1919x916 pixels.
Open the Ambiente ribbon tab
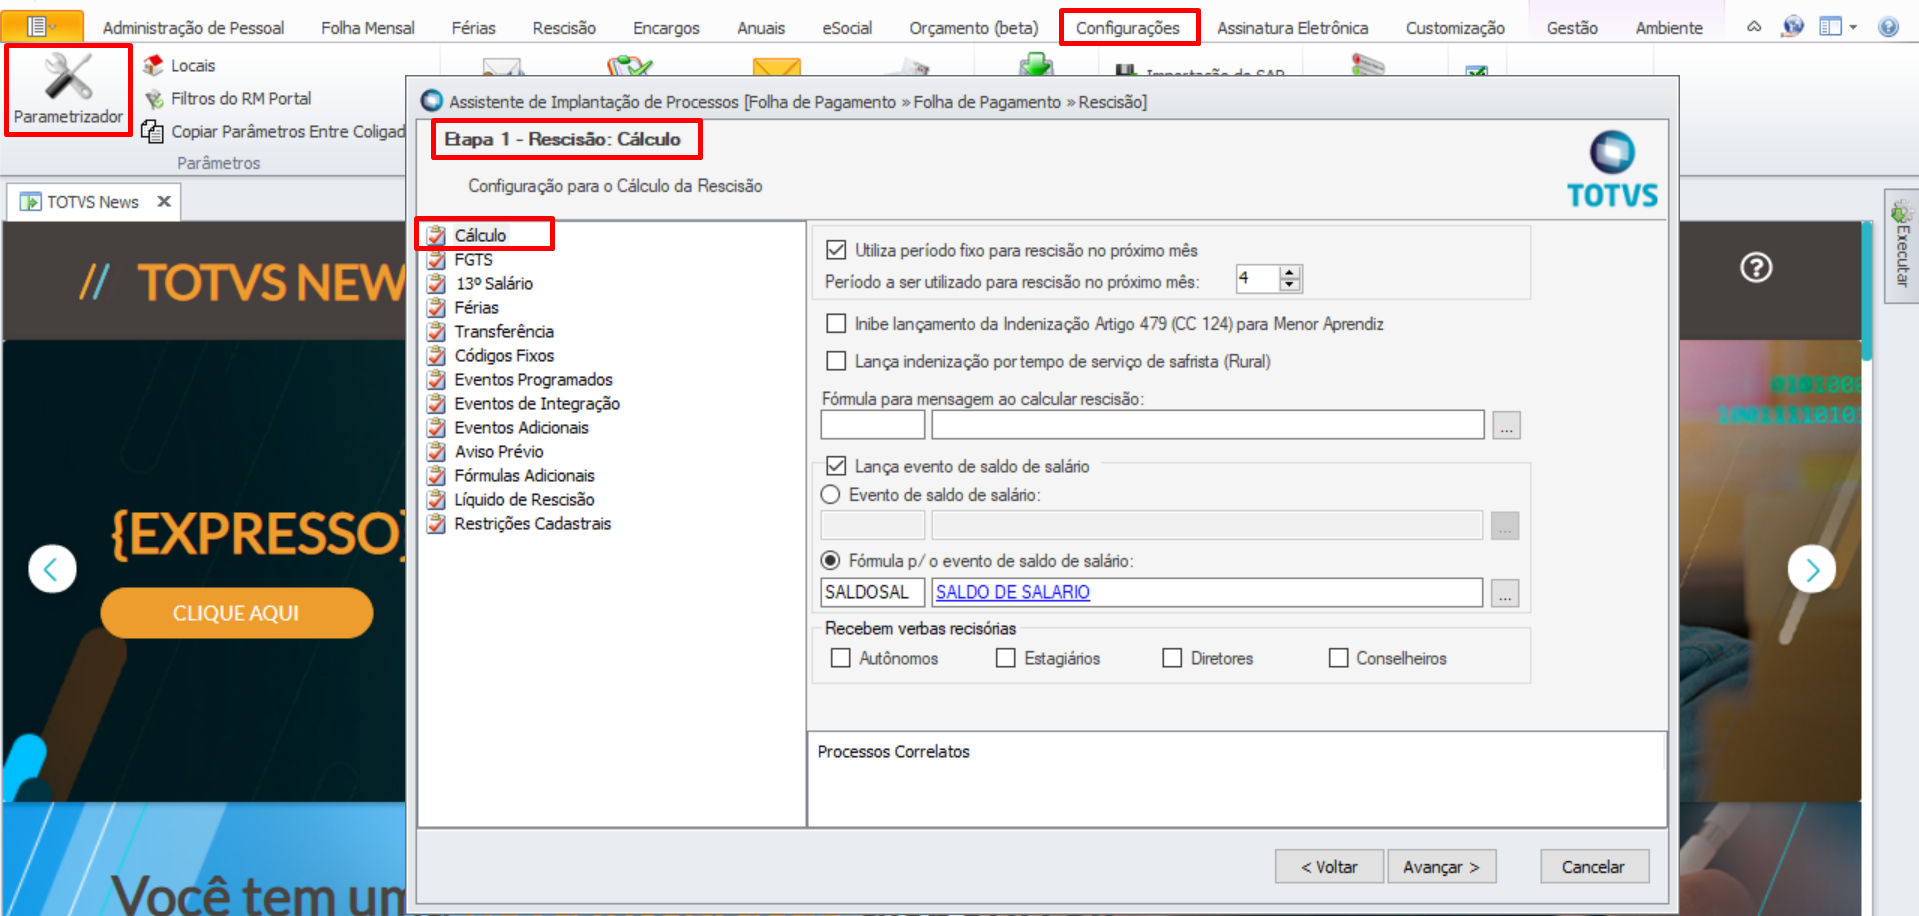click(x=1669, y=28)
